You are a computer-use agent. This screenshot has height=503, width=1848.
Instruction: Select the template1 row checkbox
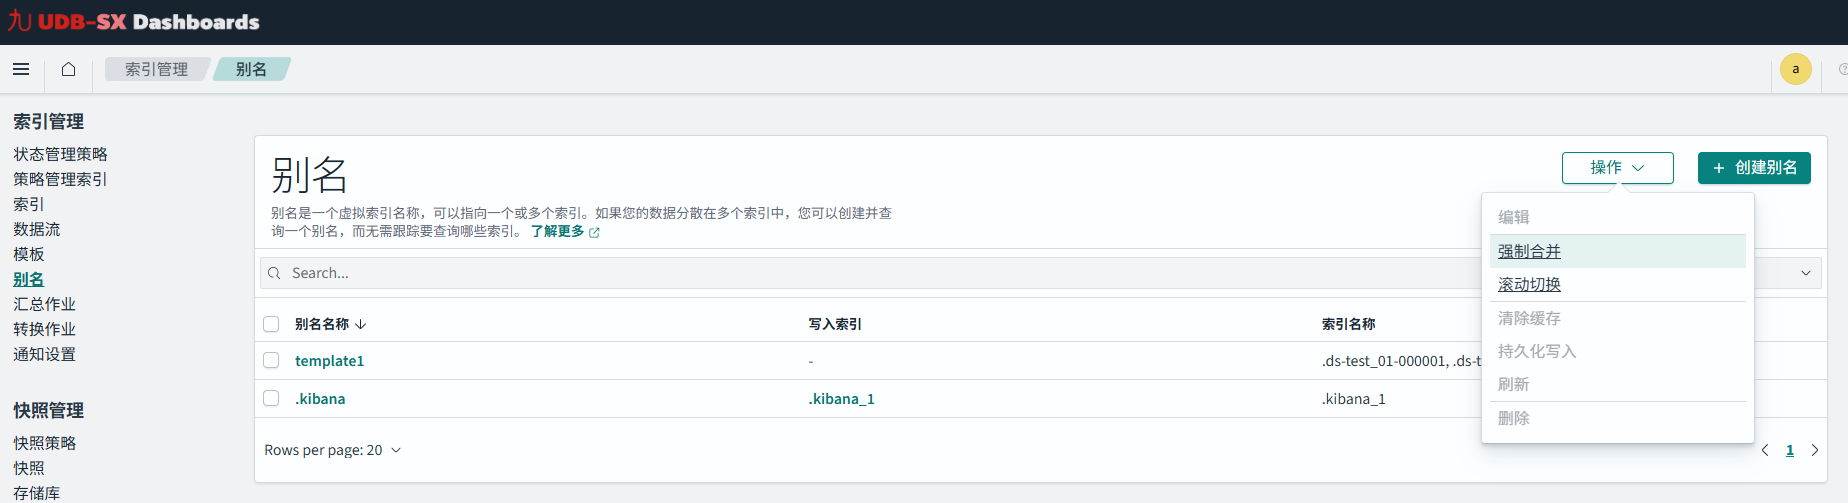point(271,360)
